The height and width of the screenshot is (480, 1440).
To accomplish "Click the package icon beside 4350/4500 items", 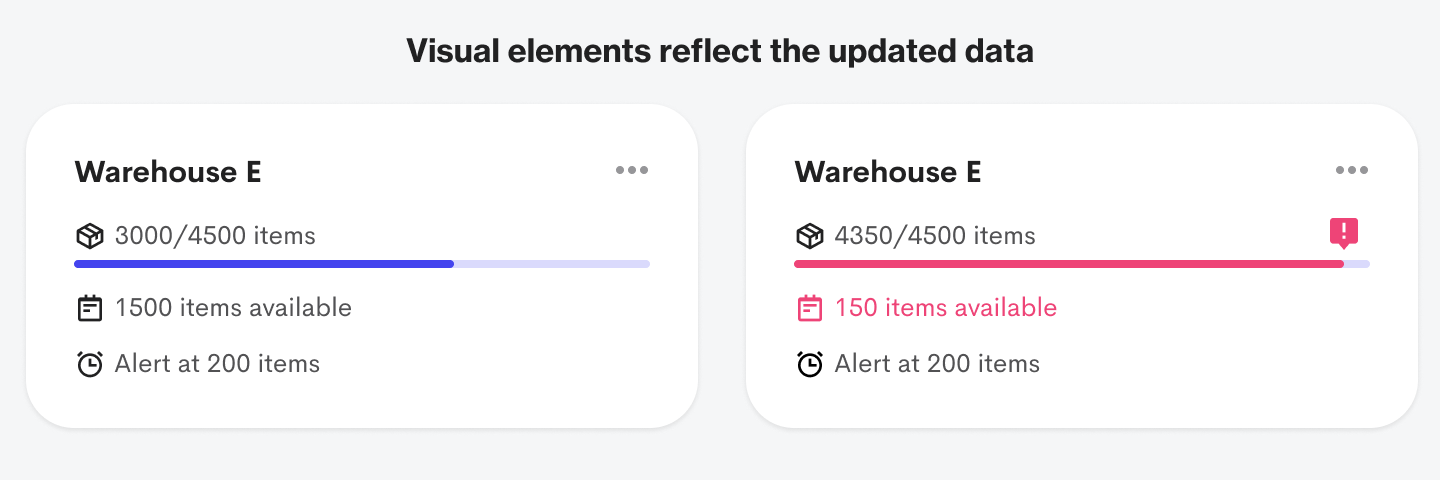I will click(x=810, y=236).
